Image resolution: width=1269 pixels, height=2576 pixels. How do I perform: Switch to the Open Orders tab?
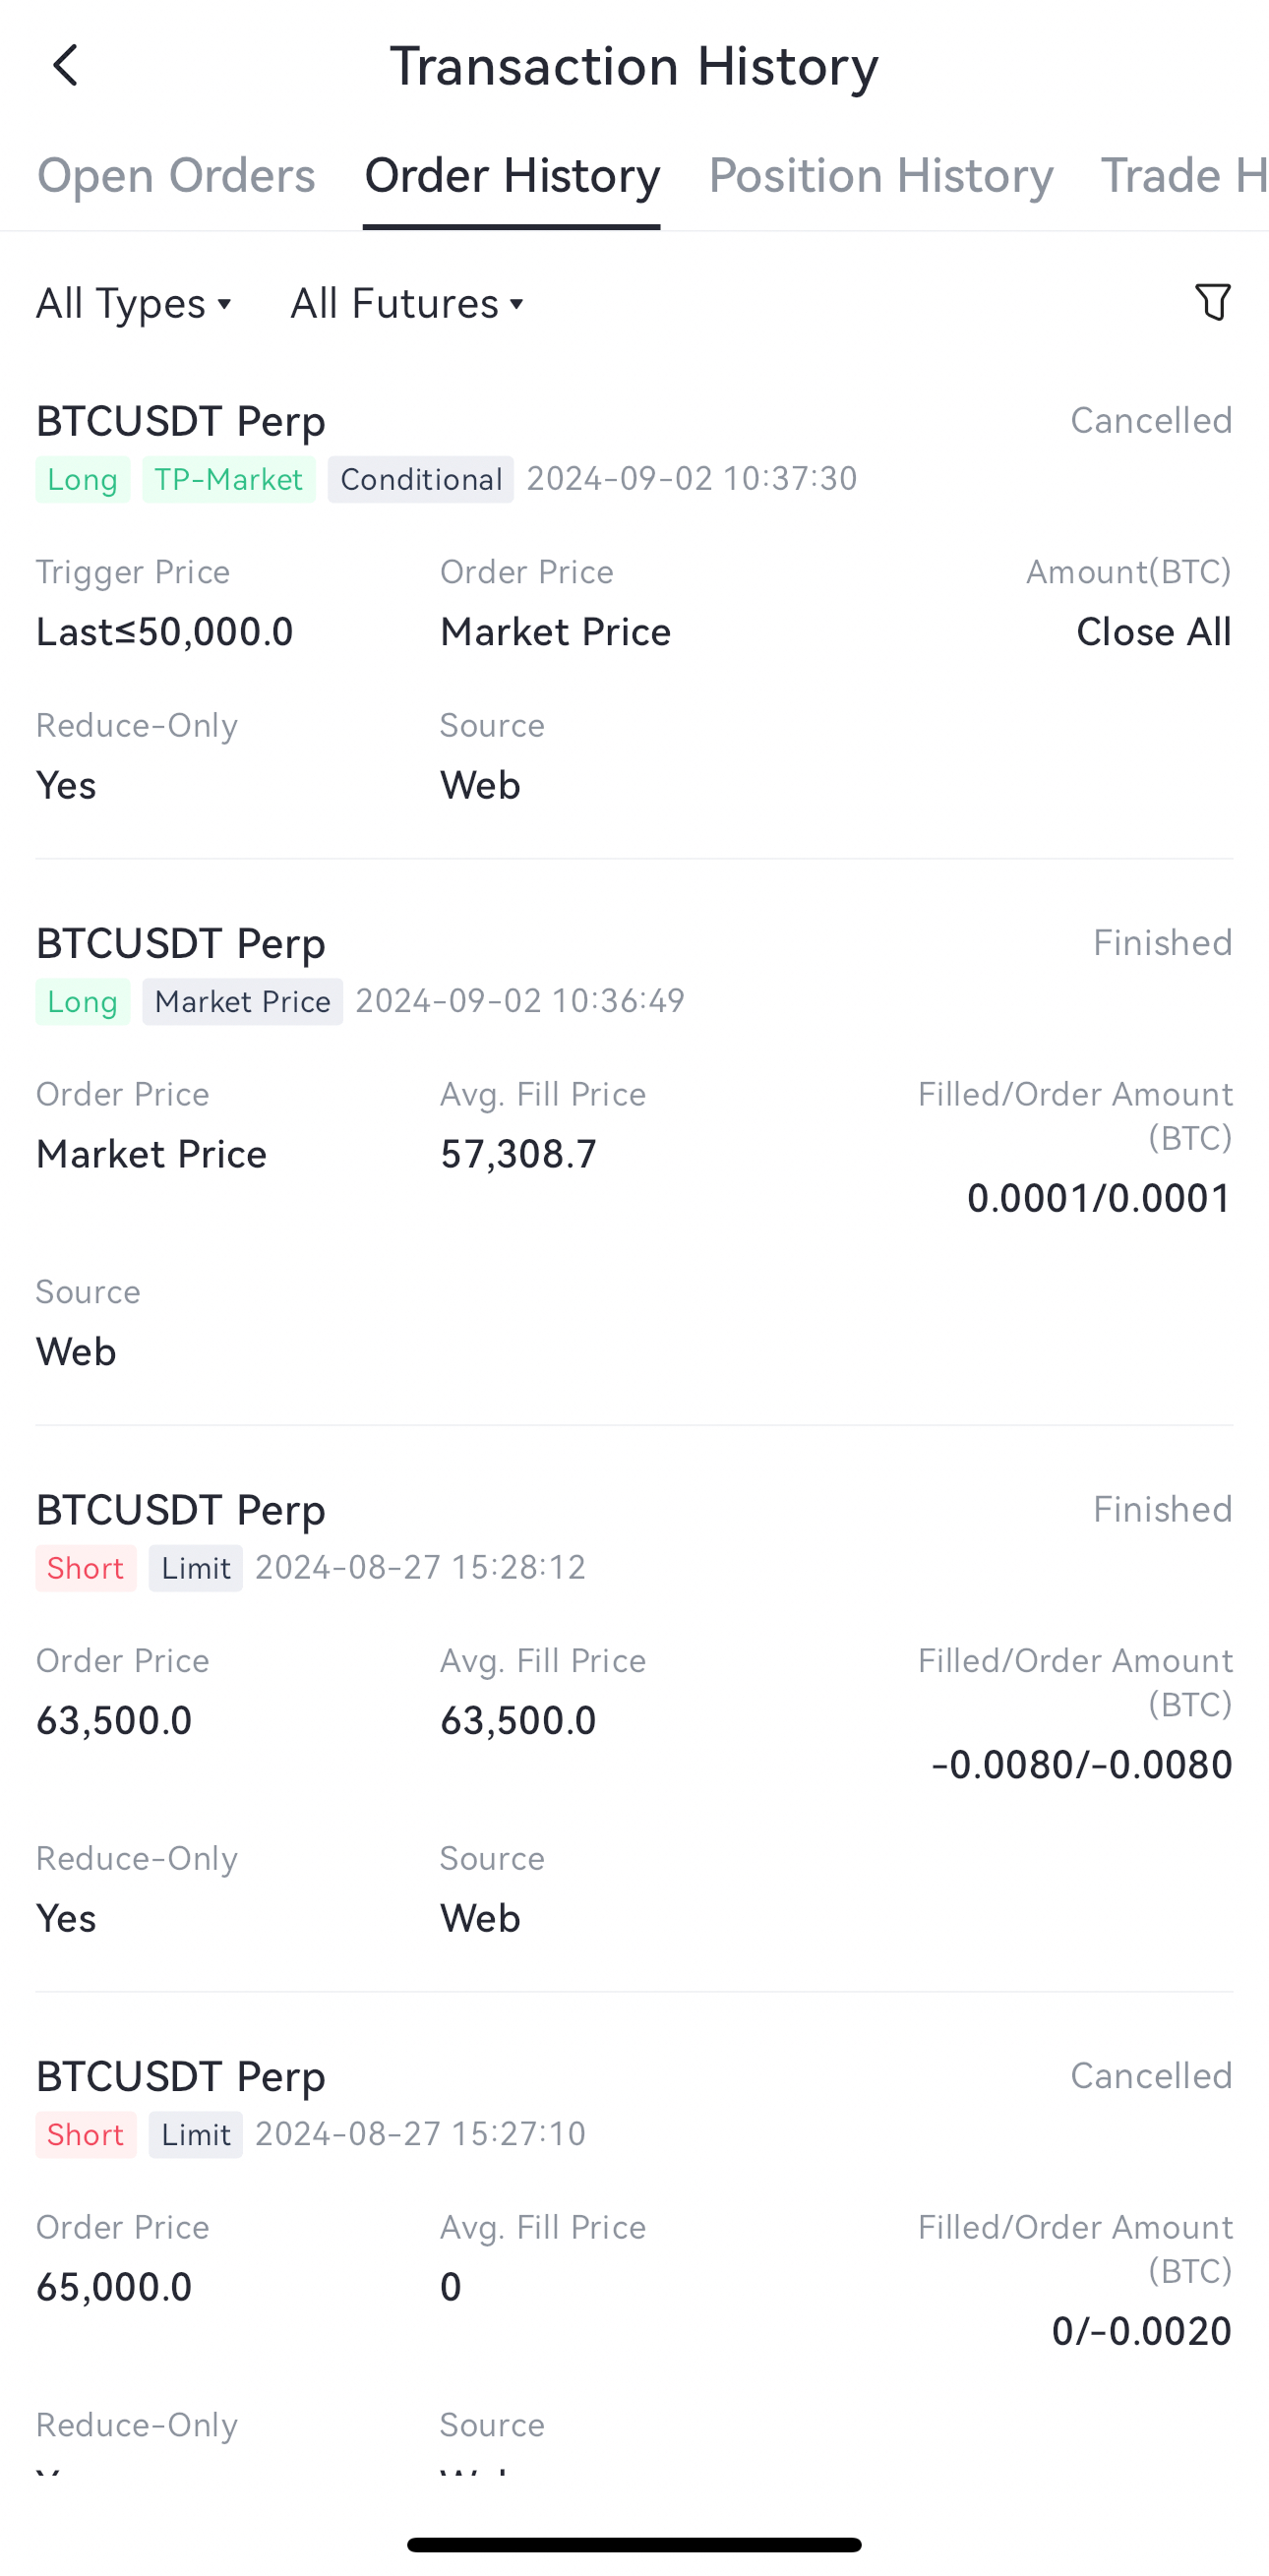(x=176, y=176)
